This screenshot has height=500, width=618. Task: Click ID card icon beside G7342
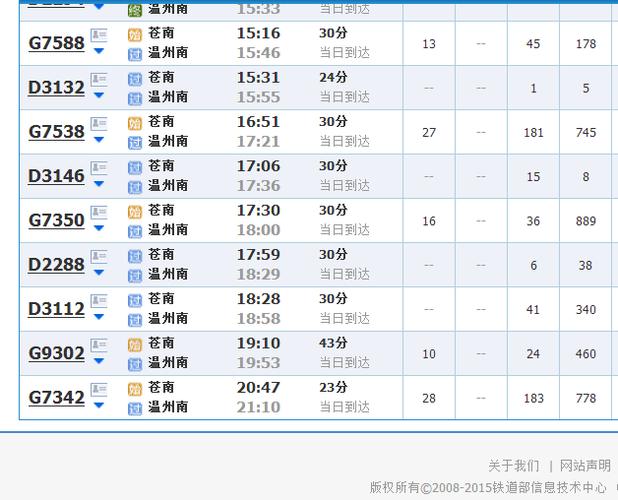pyautogui.click(x=99, y=390)
